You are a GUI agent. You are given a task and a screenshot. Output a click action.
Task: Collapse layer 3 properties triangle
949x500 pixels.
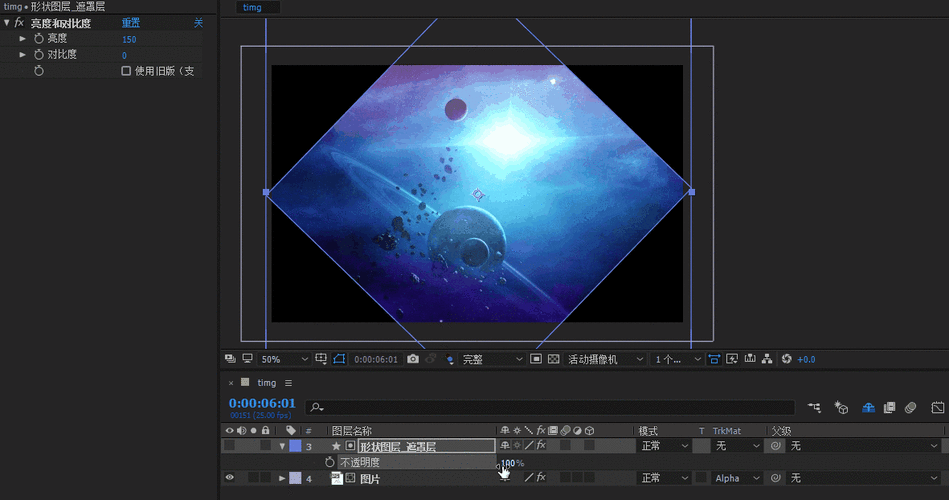click(x=282, y=446)
